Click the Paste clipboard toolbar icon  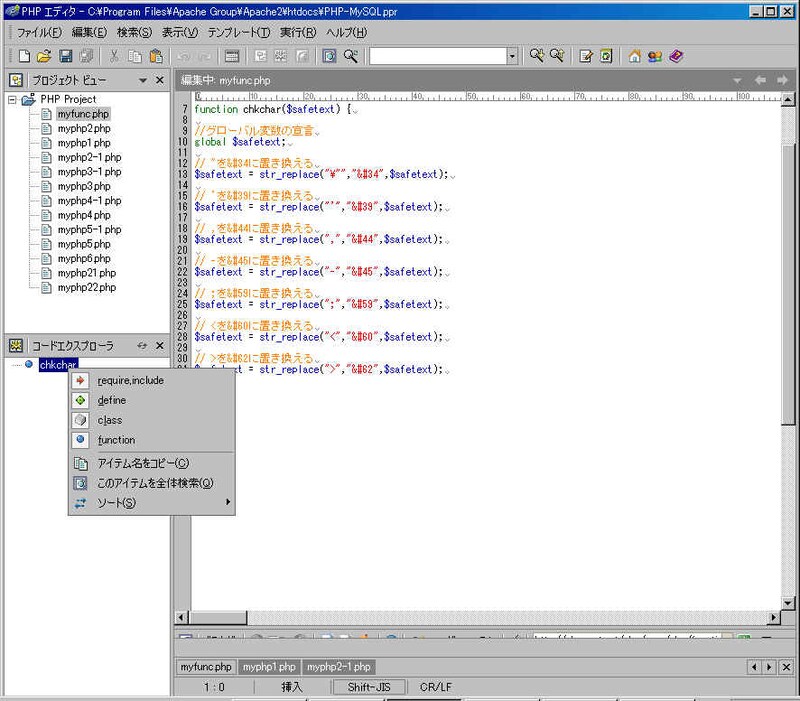pos(156,56)
